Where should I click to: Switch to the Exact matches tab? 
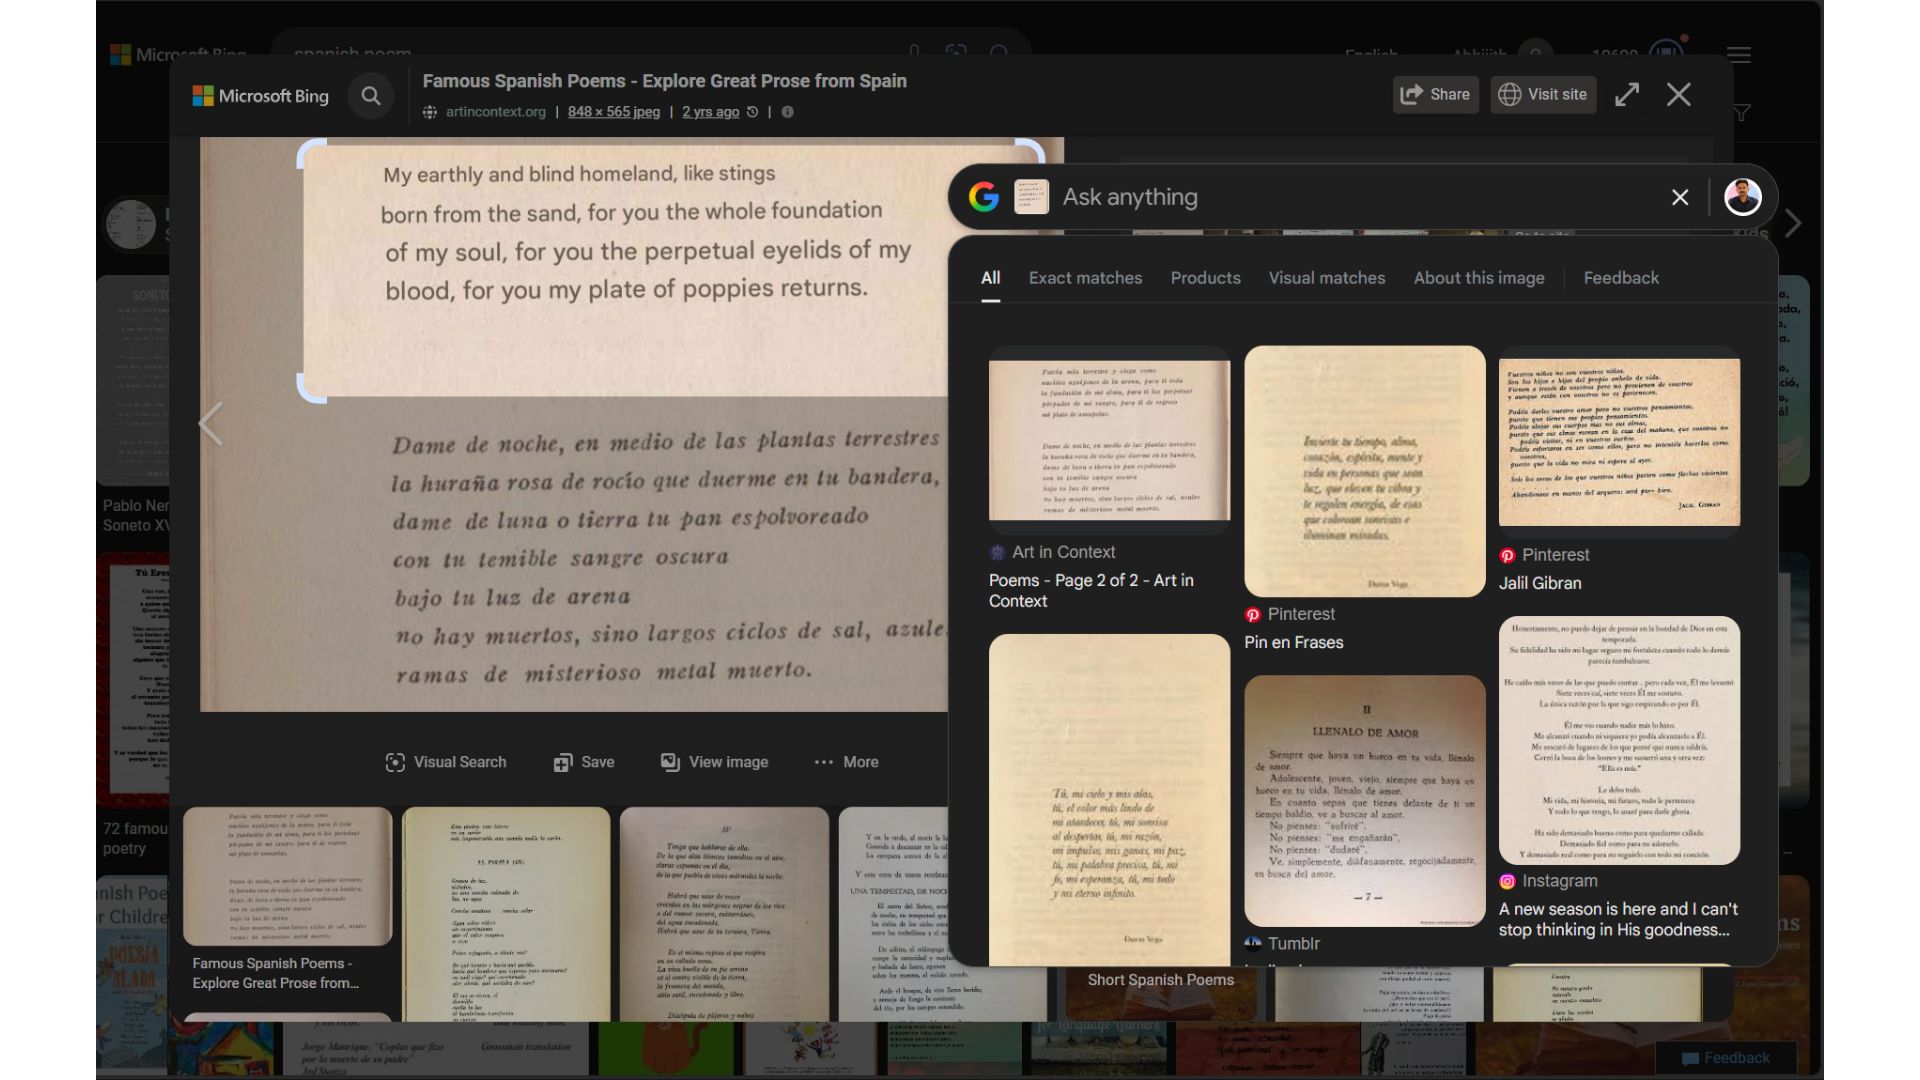pos(1085,278)
